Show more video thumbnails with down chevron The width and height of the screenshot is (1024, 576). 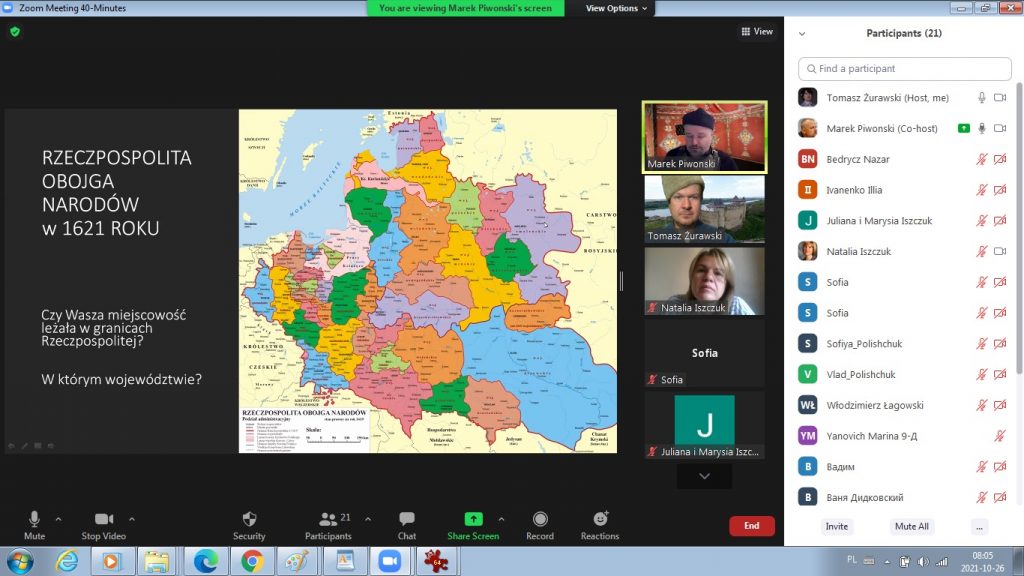[x=704, y=477]
